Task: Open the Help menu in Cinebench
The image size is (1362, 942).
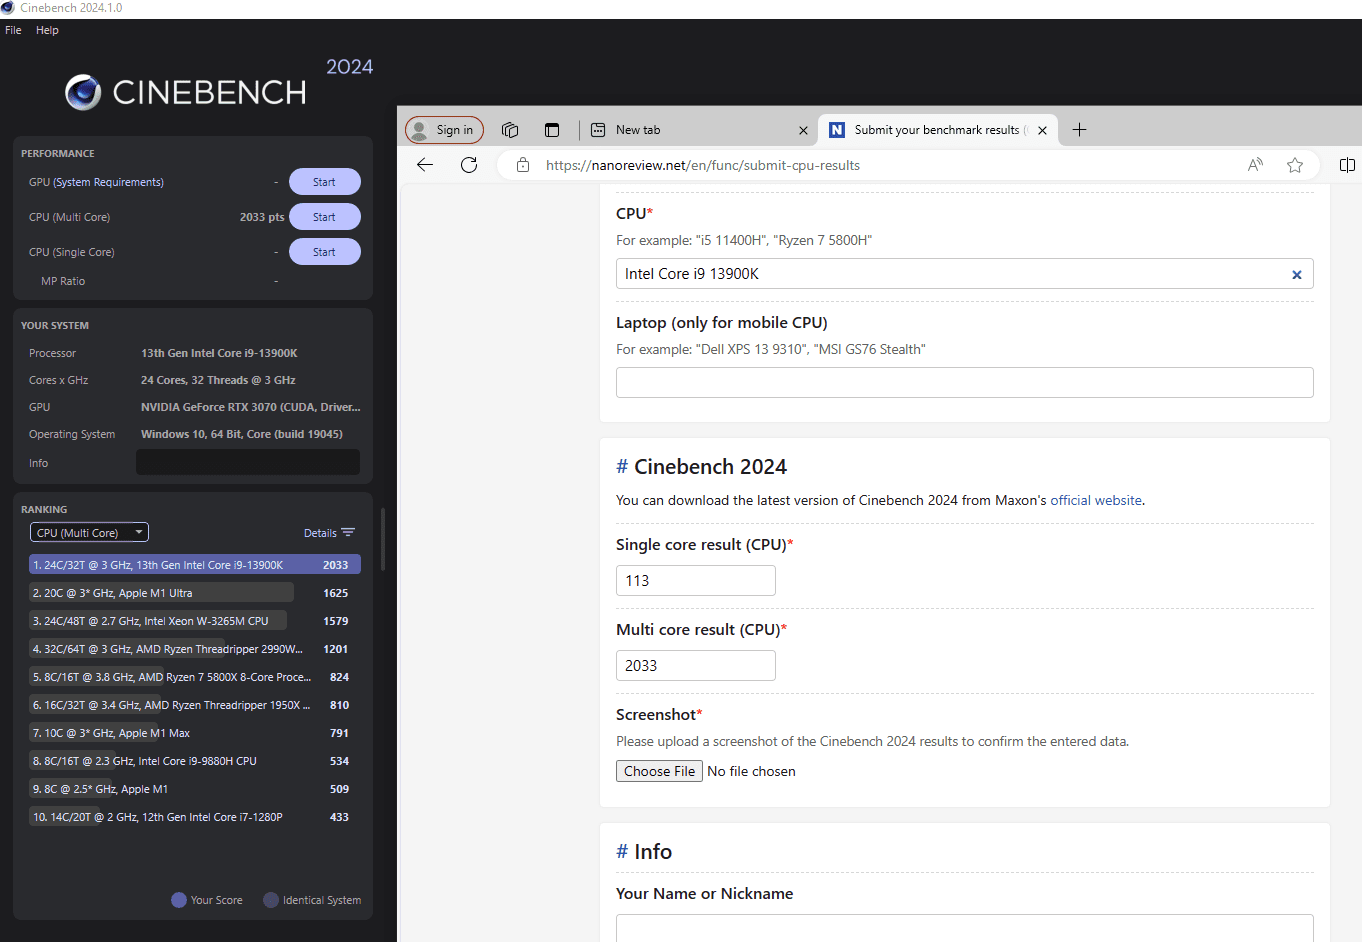Action: [47, 30]
